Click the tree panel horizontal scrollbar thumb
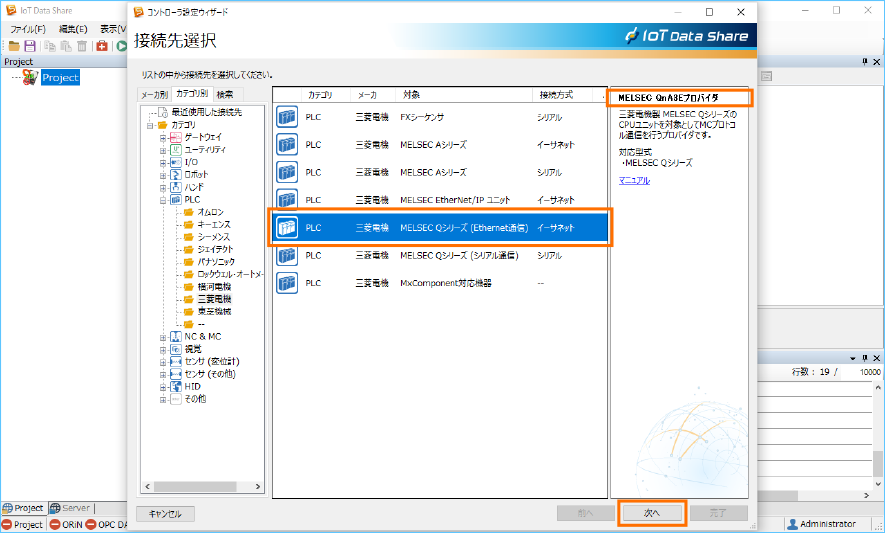The image size is (885, 533). (195, 486)
